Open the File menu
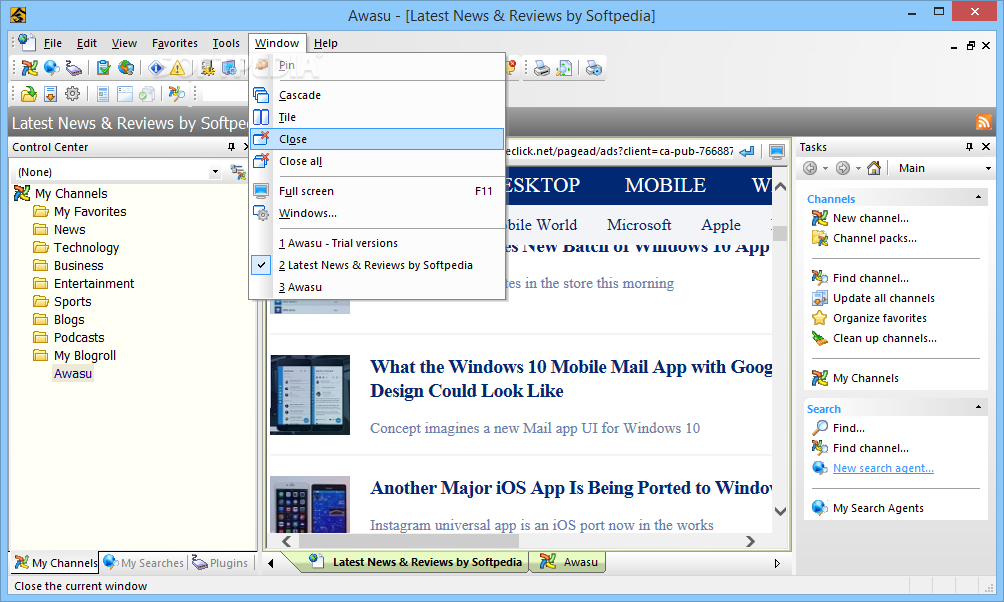Image resolution: width=1004 pixels, height=602 pixels. point(53,43)
